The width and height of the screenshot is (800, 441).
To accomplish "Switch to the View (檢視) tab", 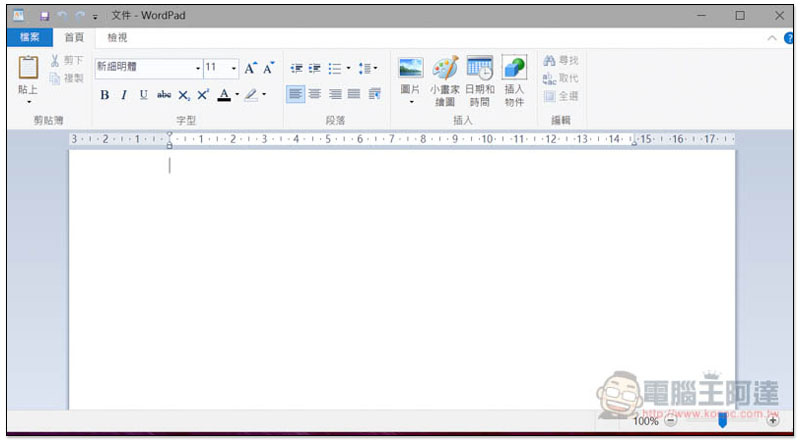I will pyautogui.click(x=117, y=38).
